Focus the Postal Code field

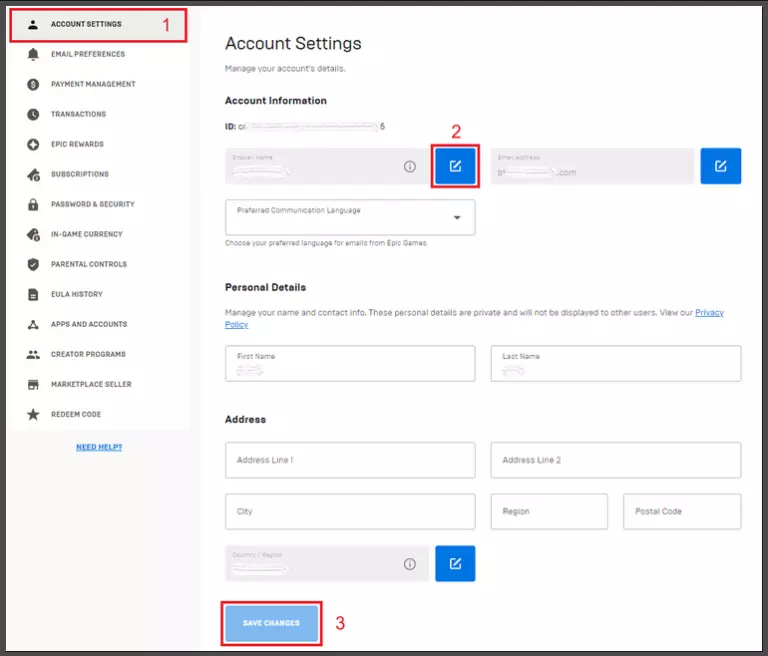tap(682, 511)
